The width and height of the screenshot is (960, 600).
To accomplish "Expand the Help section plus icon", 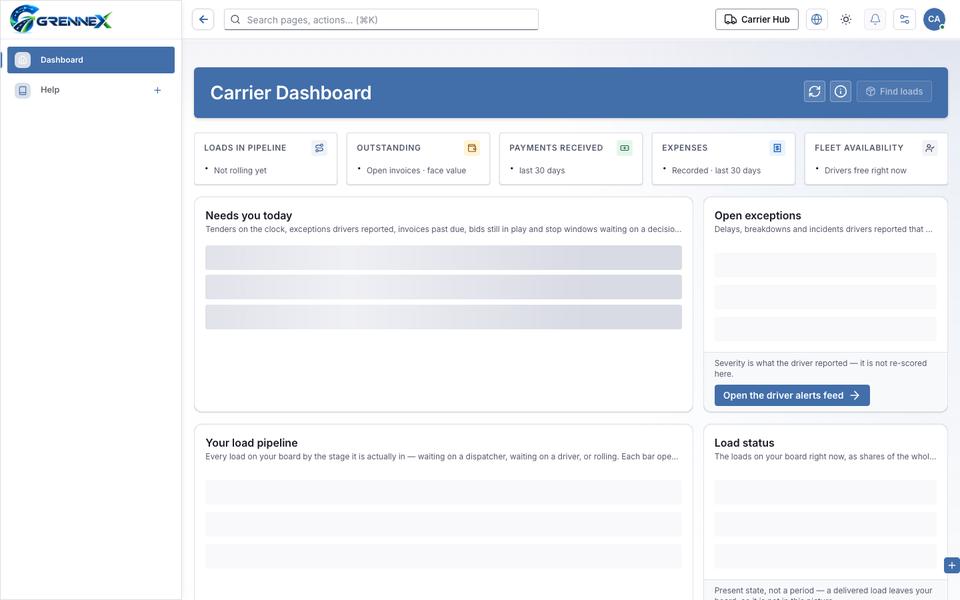I will (157, 90).
